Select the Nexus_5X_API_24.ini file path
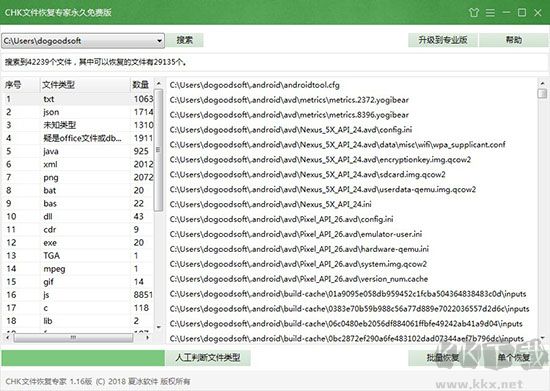 tap(270, 204)
